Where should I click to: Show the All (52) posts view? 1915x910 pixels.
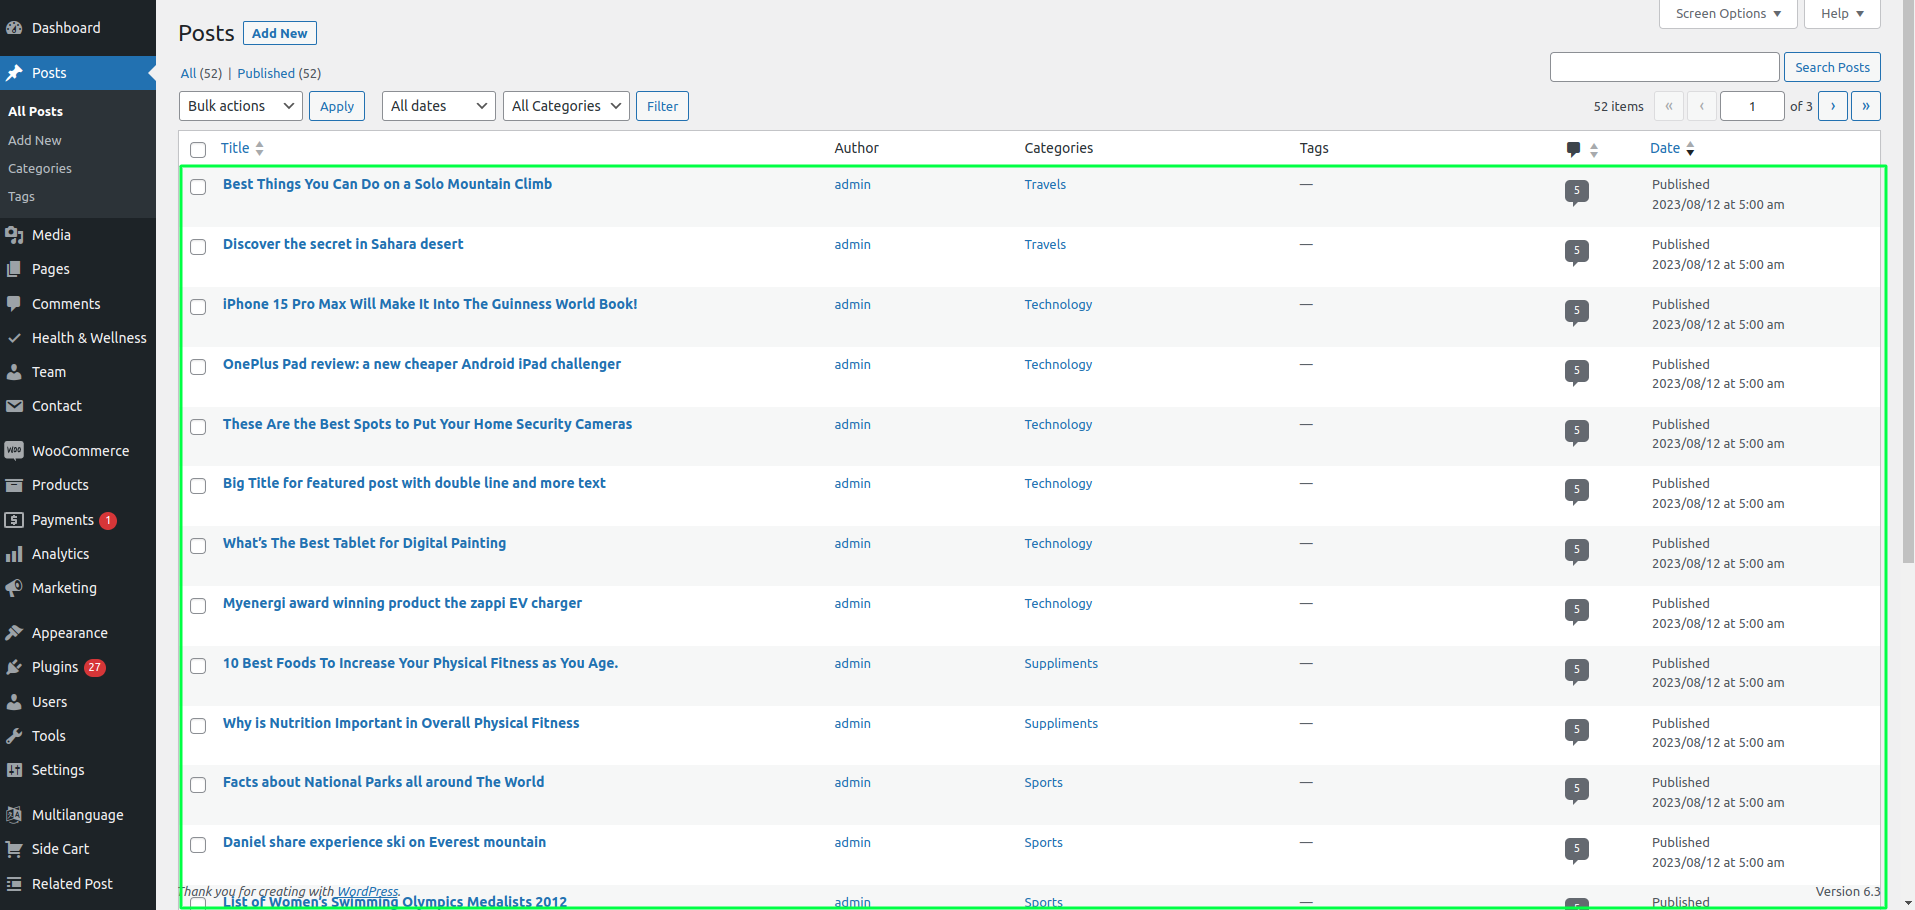click(201, 73)
